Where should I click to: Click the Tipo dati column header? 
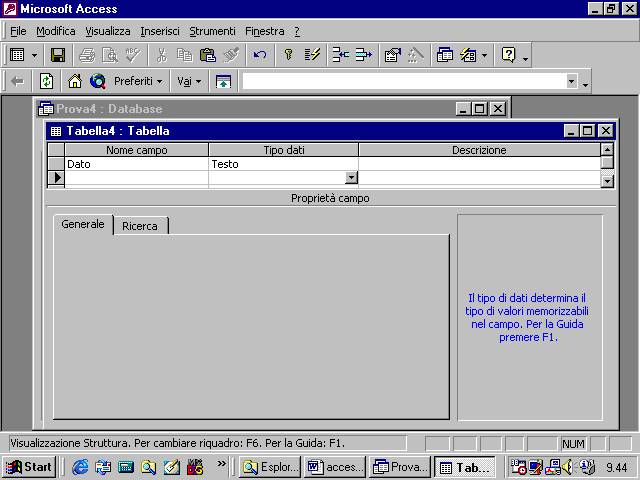(x=284, y=150)
